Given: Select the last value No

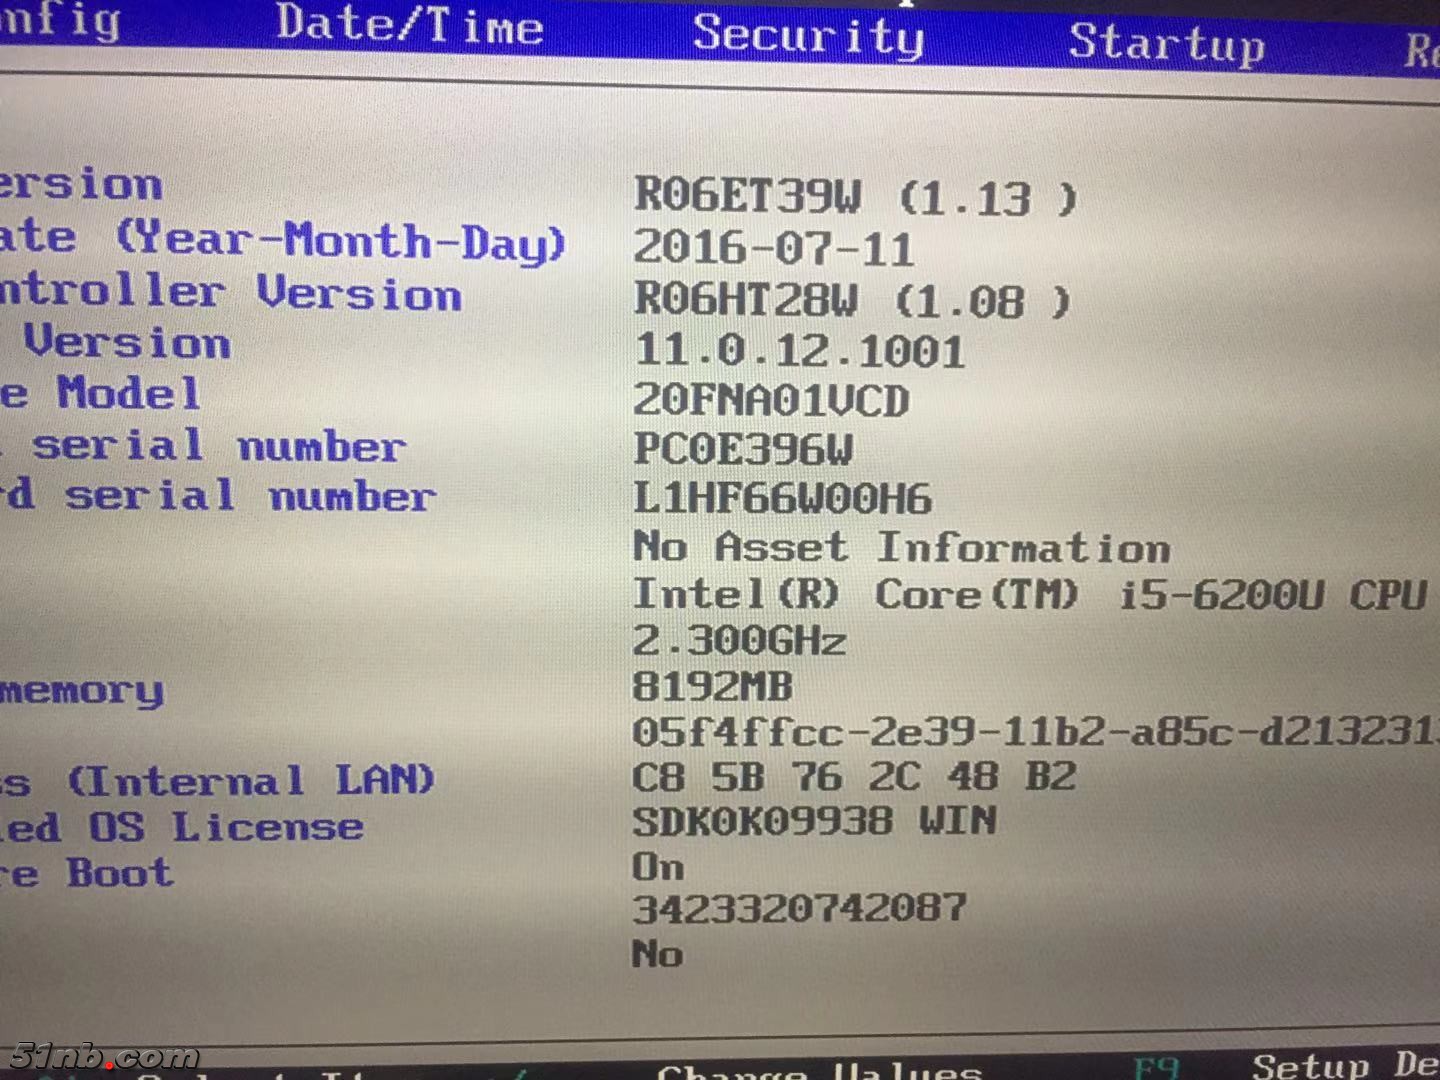Looking at the screenshot, I should [657, 953].
